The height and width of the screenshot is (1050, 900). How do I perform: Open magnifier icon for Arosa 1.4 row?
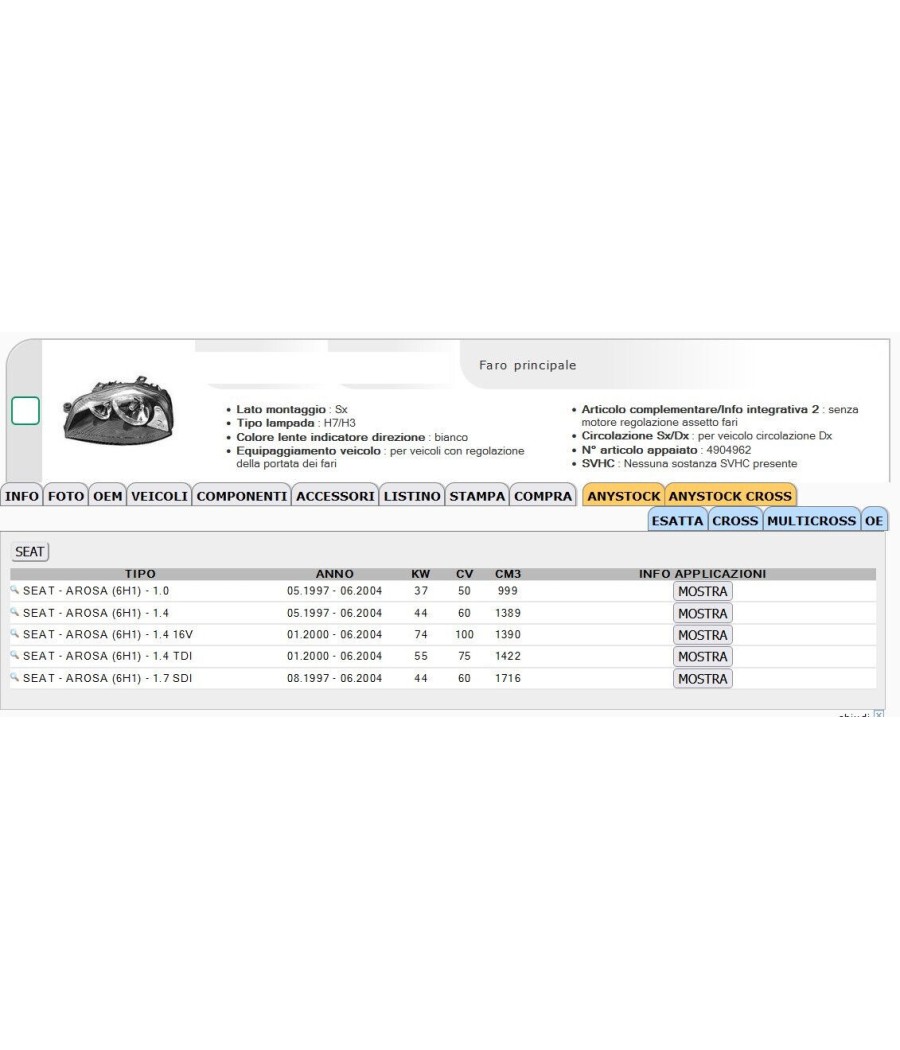coord(14,612)
